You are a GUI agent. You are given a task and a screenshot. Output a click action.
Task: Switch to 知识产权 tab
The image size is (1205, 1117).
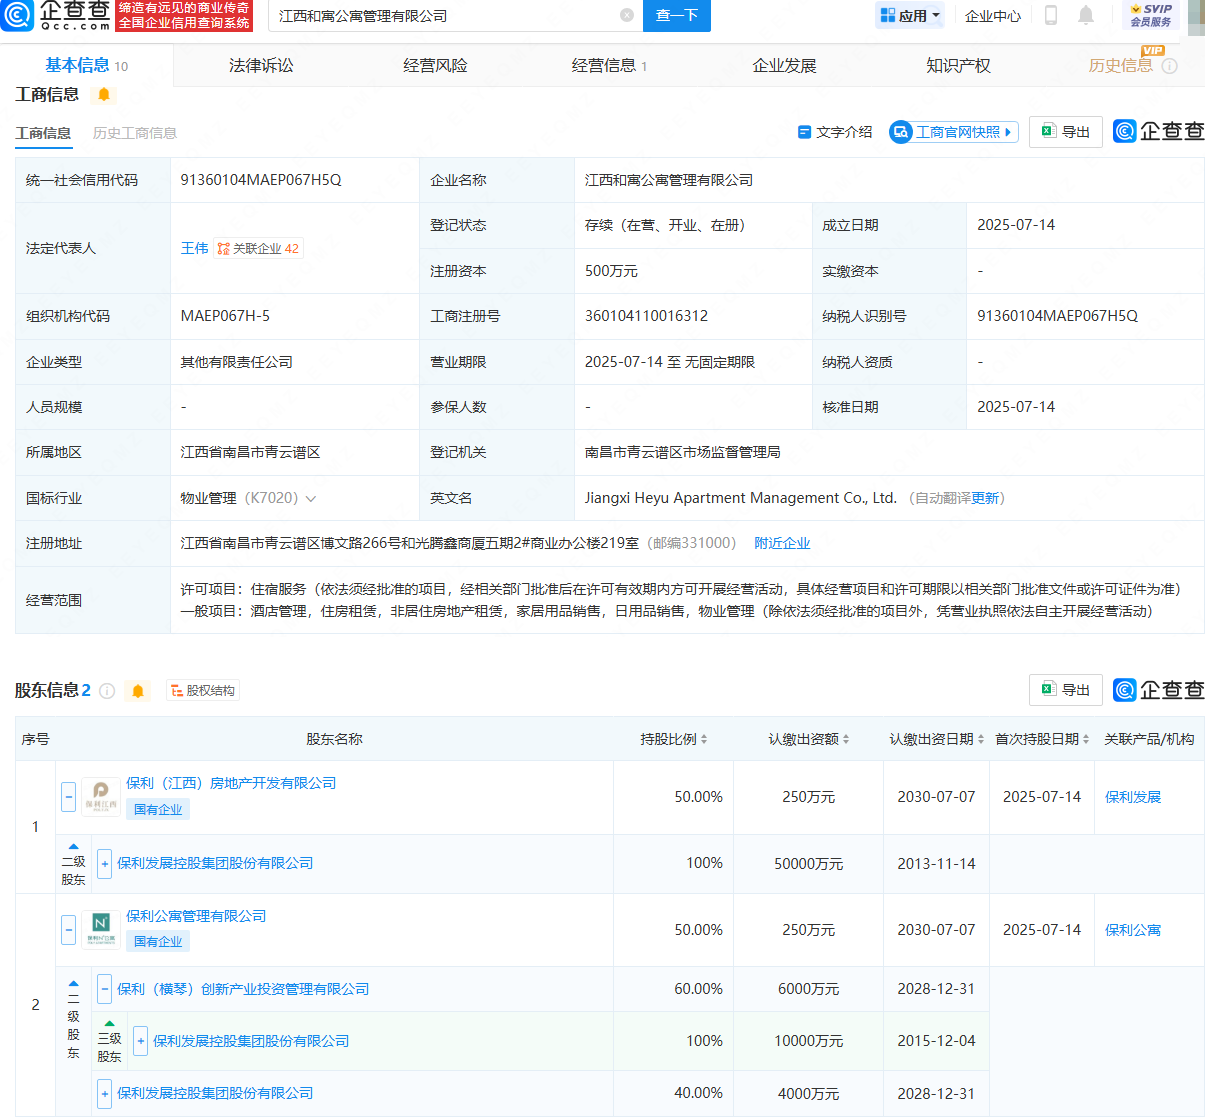coord(958,65)
